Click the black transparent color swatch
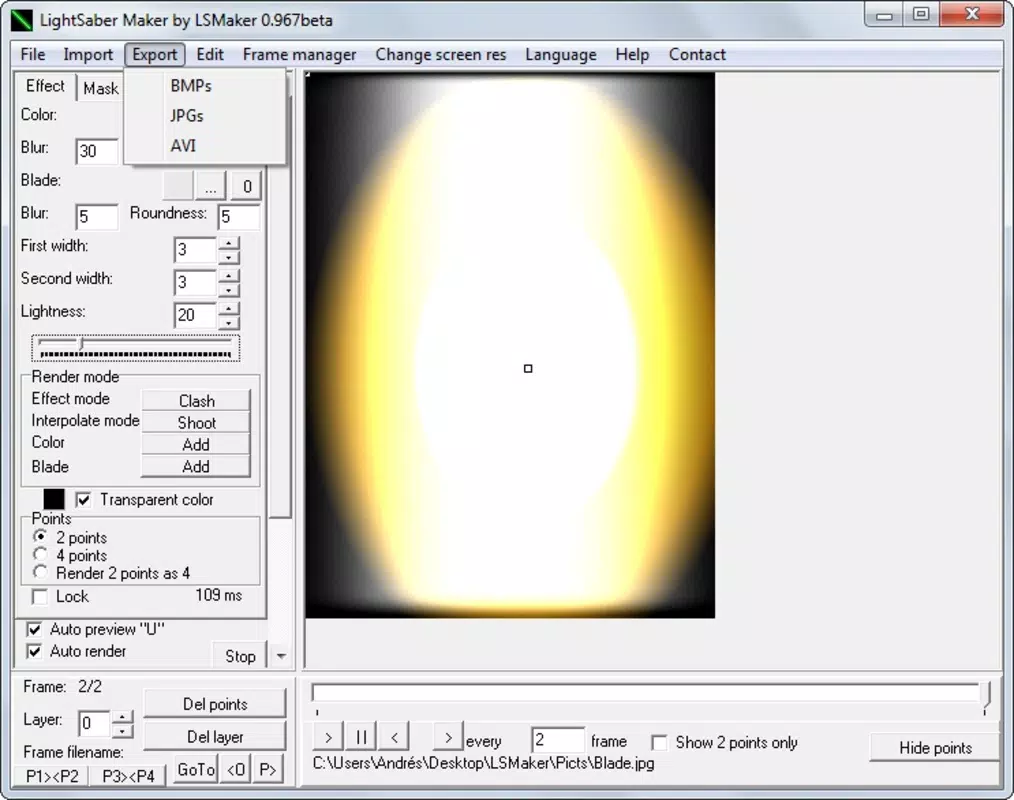The image size is (1014, 800). tap(54, 499)
